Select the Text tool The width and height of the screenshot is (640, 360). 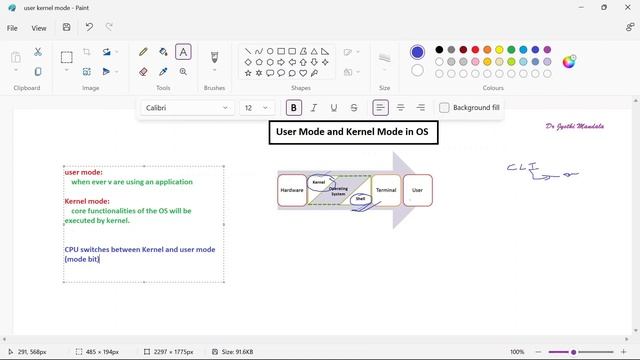(x=183, y=52)
